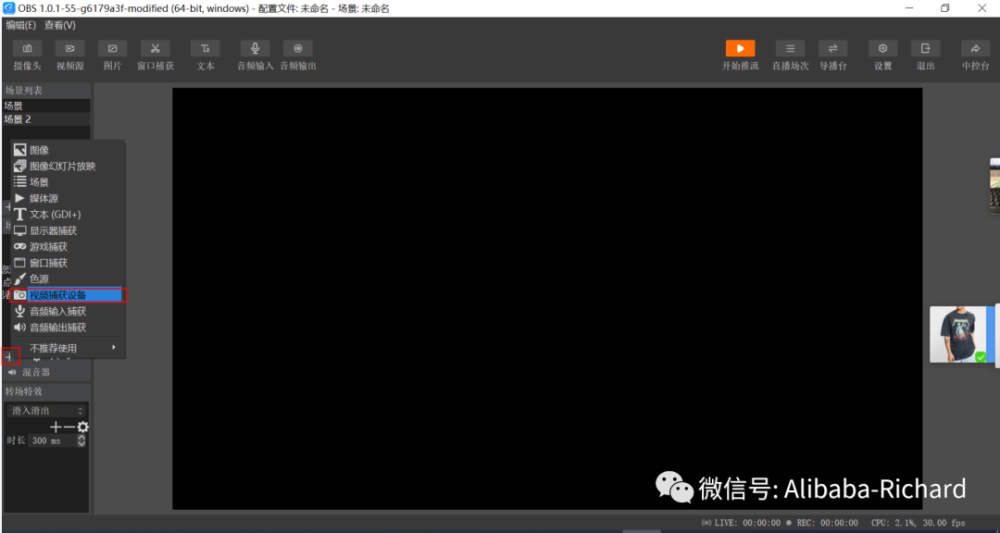Expand the 不推荐使用 submenu arrow
This screenshot has height=533, width=1000.
tap(114, 347)
